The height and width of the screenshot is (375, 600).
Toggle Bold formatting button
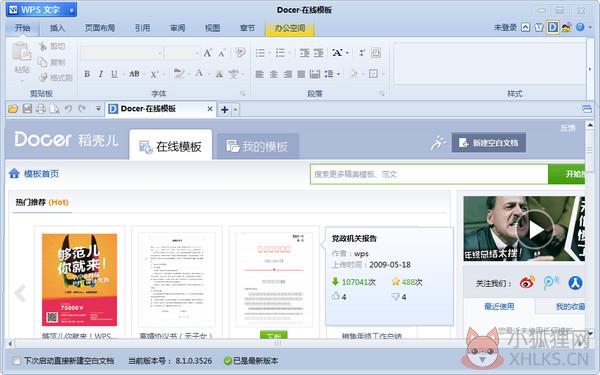click(x=87, y=74)
